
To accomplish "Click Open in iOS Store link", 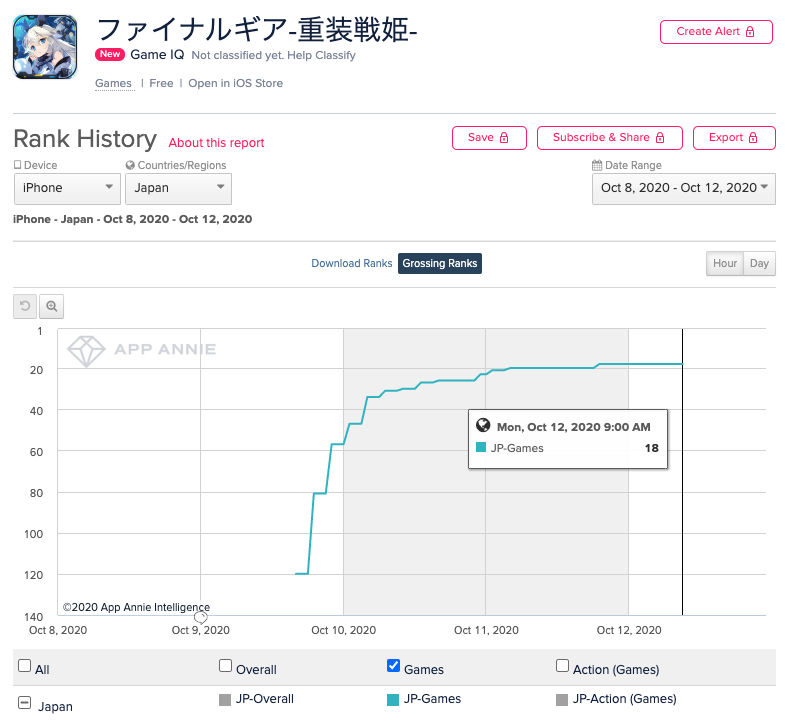I will pyautogui.click(x=235, y=83).
